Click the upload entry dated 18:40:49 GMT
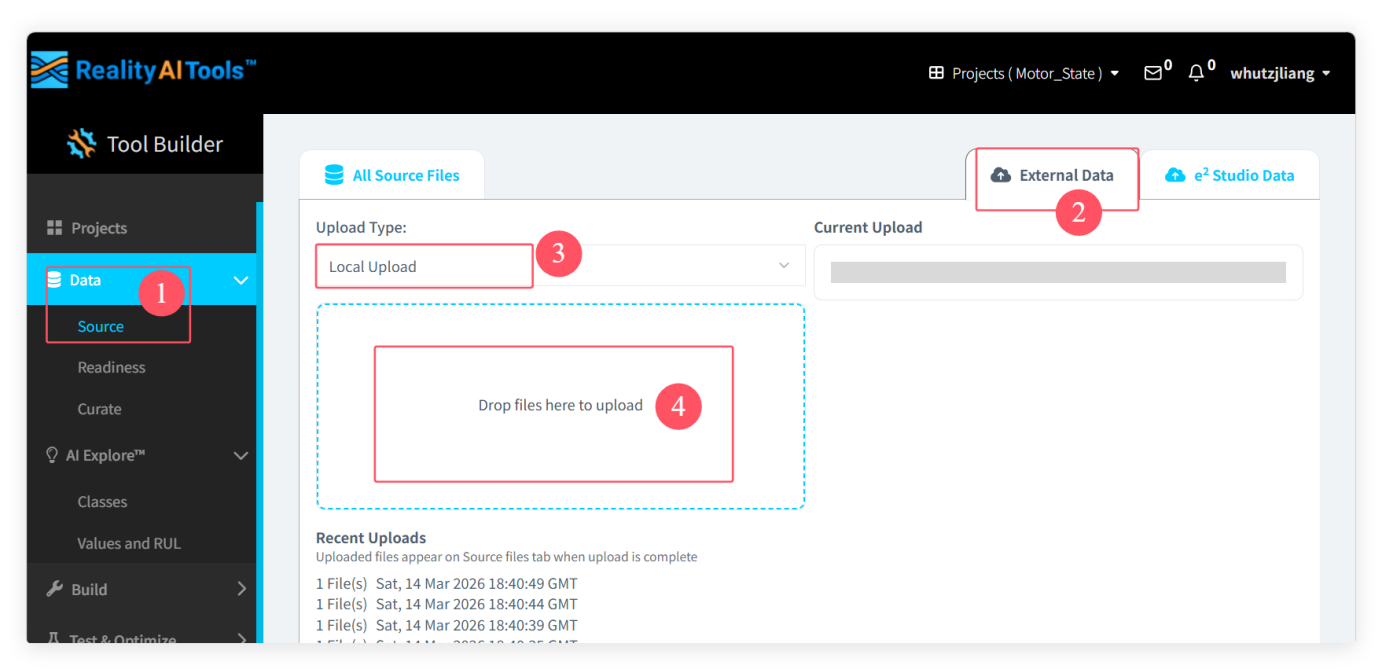The height and width of the screenshot is (669, 1382). click(447, 583)
